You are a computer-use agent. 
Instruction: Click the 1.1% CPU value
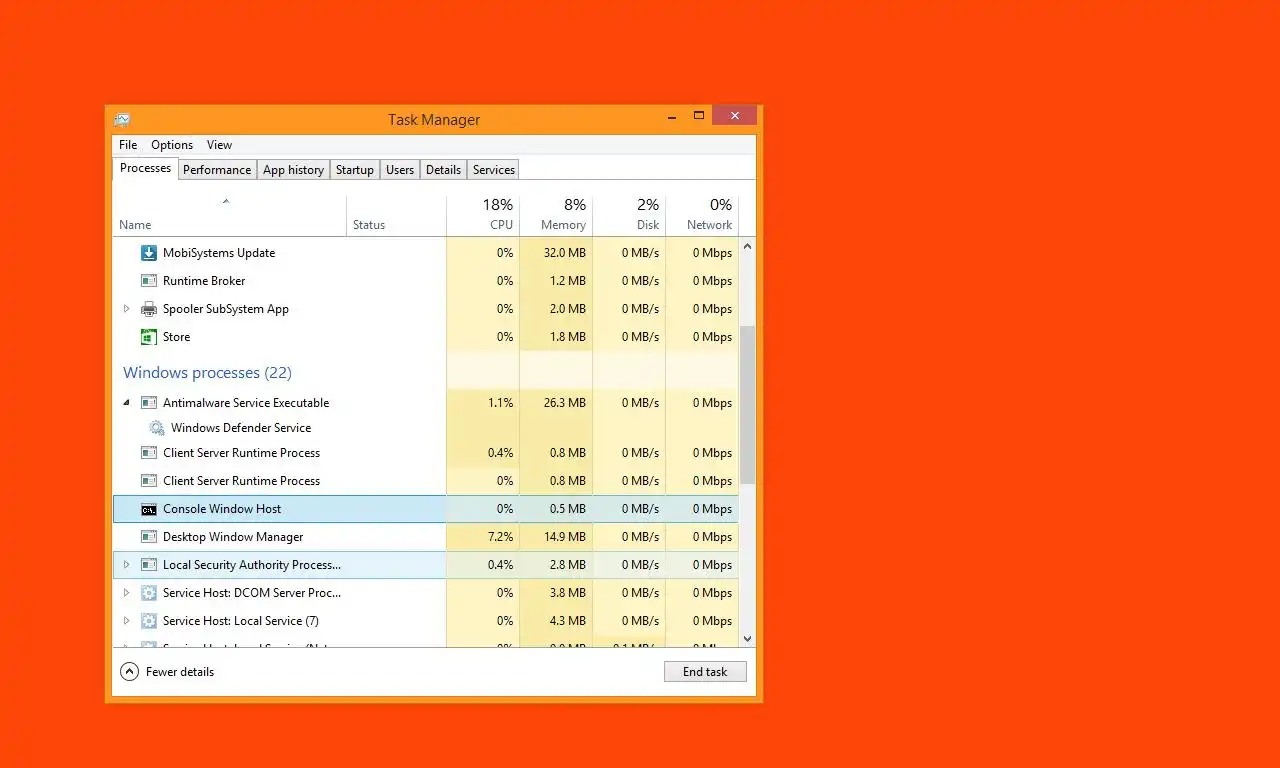tap(500, 403)
